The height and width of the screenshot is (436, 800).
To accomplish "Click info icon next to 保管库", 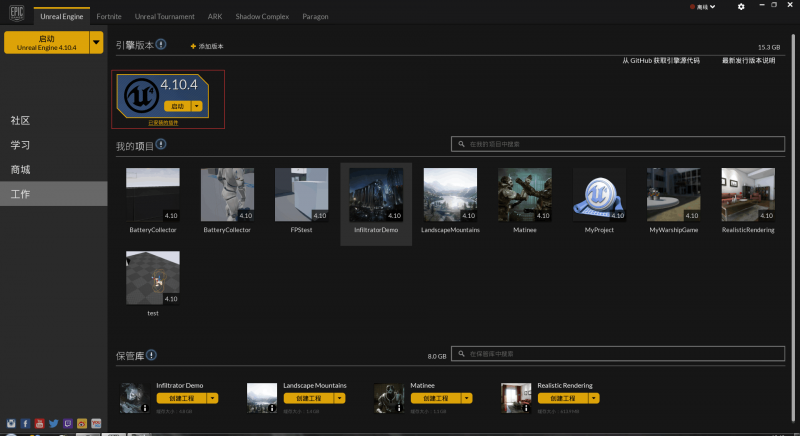I will click(x=152, y=355).
